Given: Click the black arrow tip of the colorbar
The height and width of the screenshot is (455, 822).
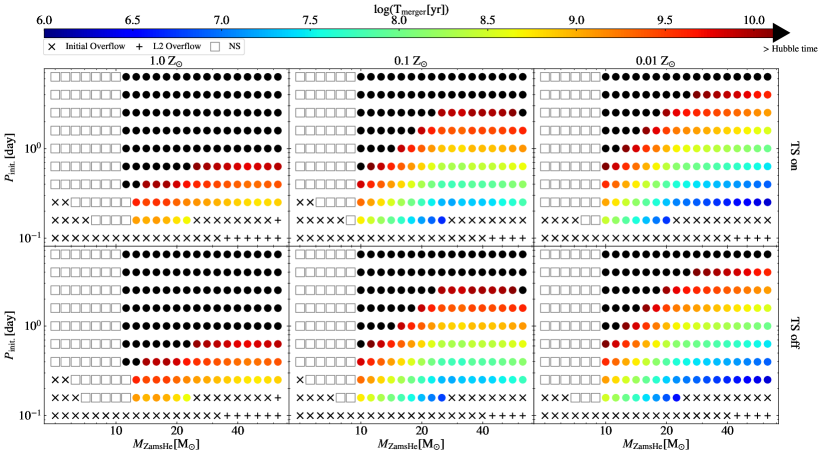Looking at the screenshot, I should (x=781, y=33).
